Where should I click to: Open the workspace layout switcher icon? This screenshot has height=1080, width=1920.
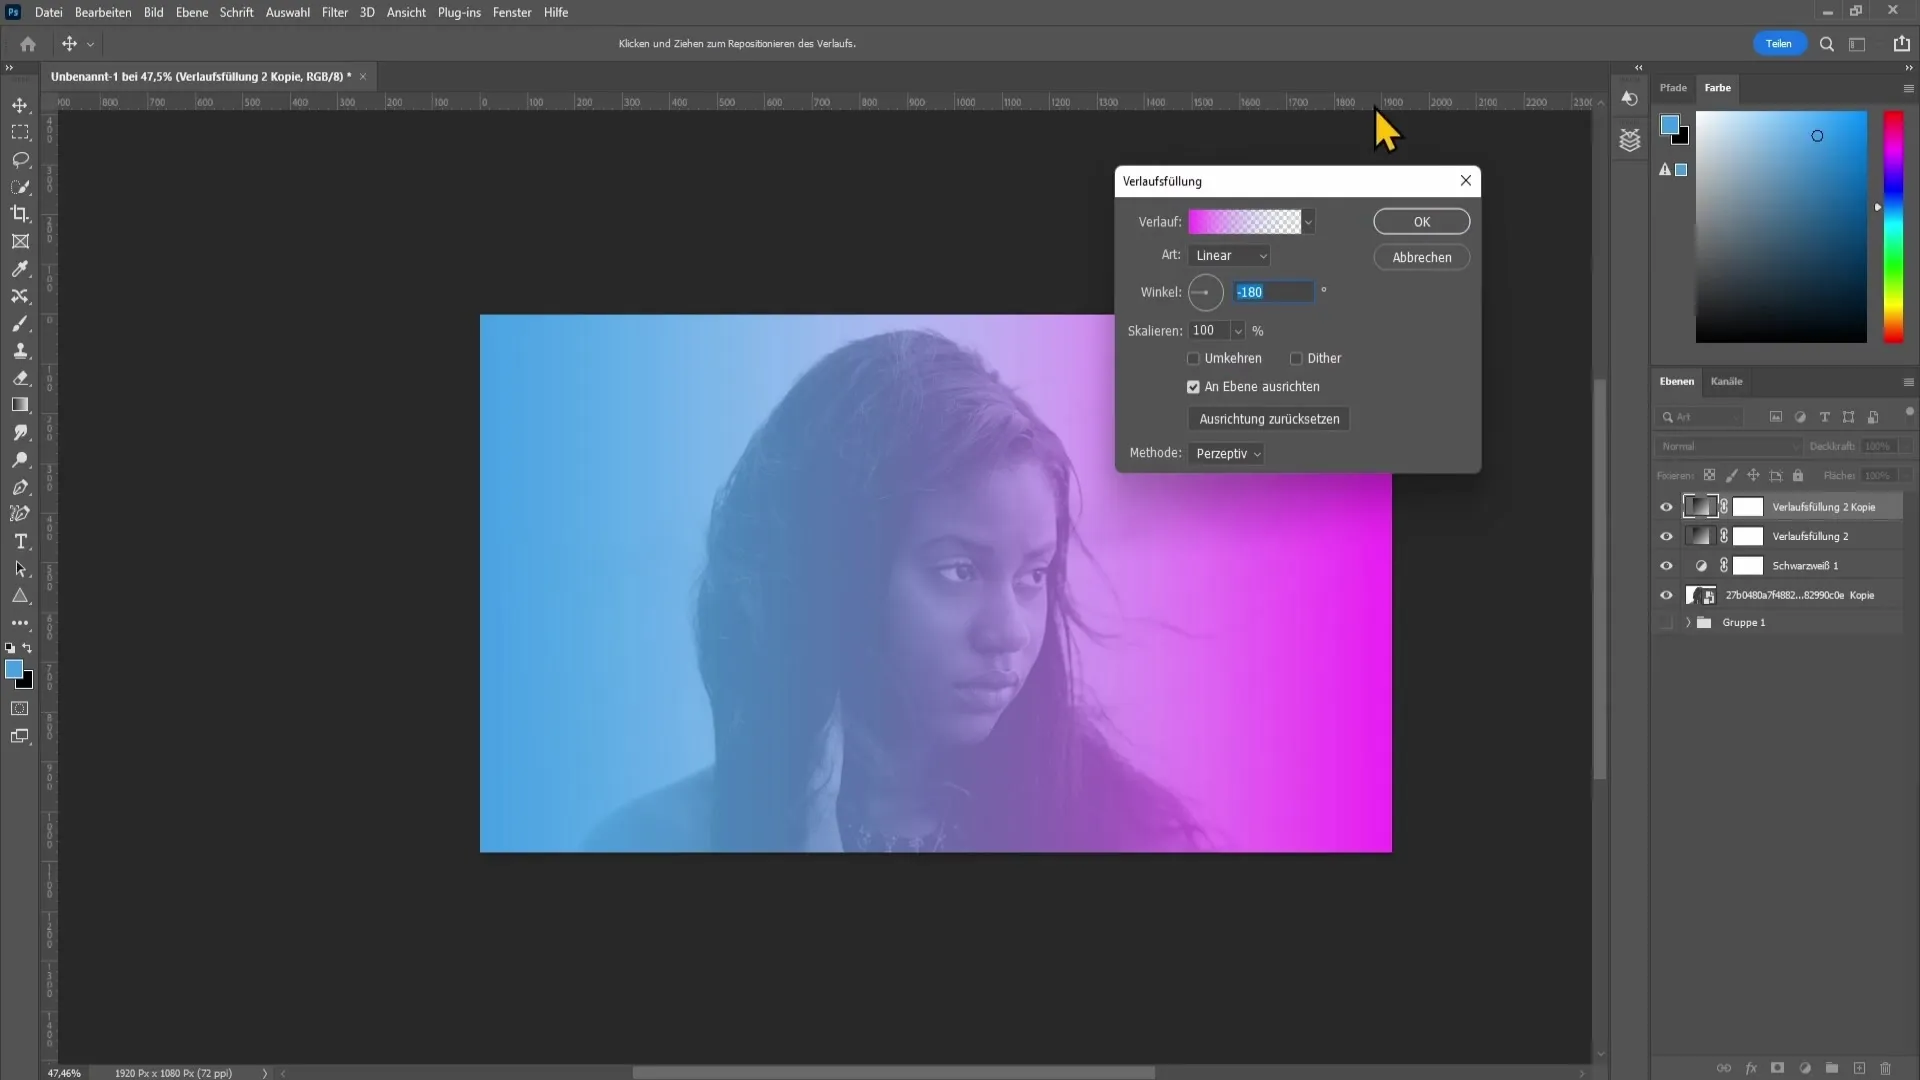click(1857, 44)
